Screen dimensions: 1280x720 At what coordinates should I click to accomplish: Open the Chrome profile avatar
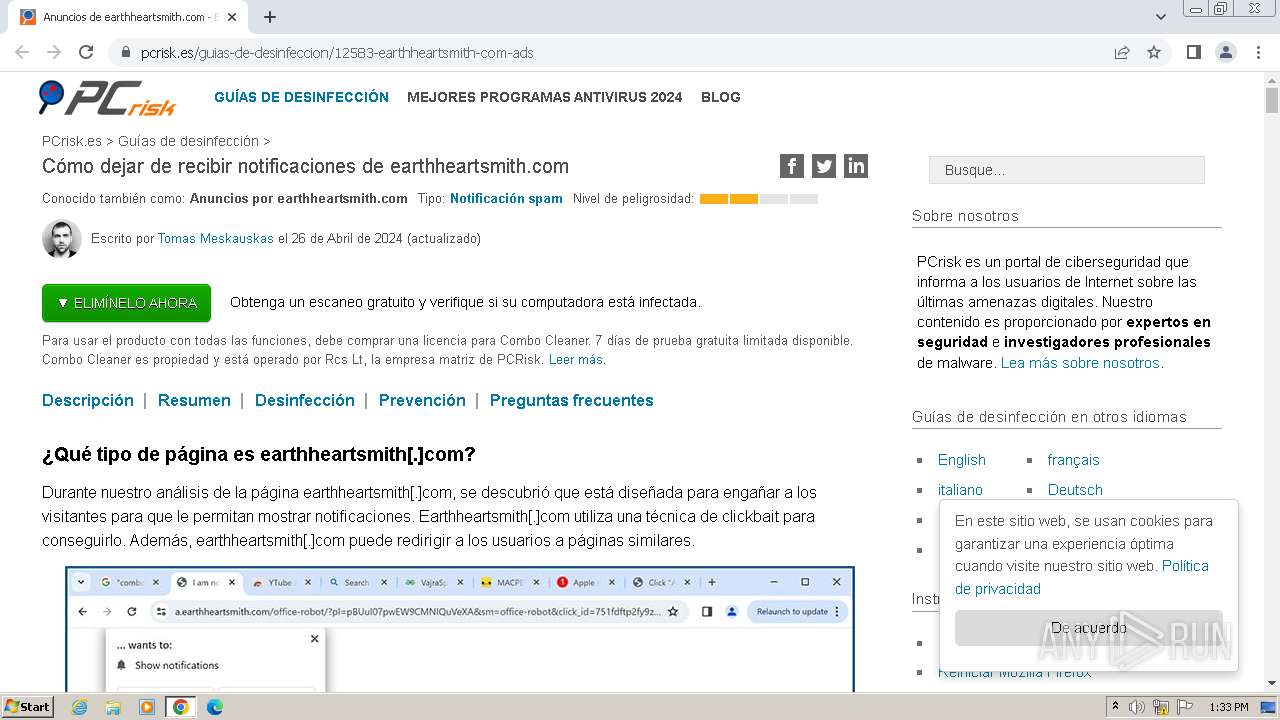tap(1226, 53)
